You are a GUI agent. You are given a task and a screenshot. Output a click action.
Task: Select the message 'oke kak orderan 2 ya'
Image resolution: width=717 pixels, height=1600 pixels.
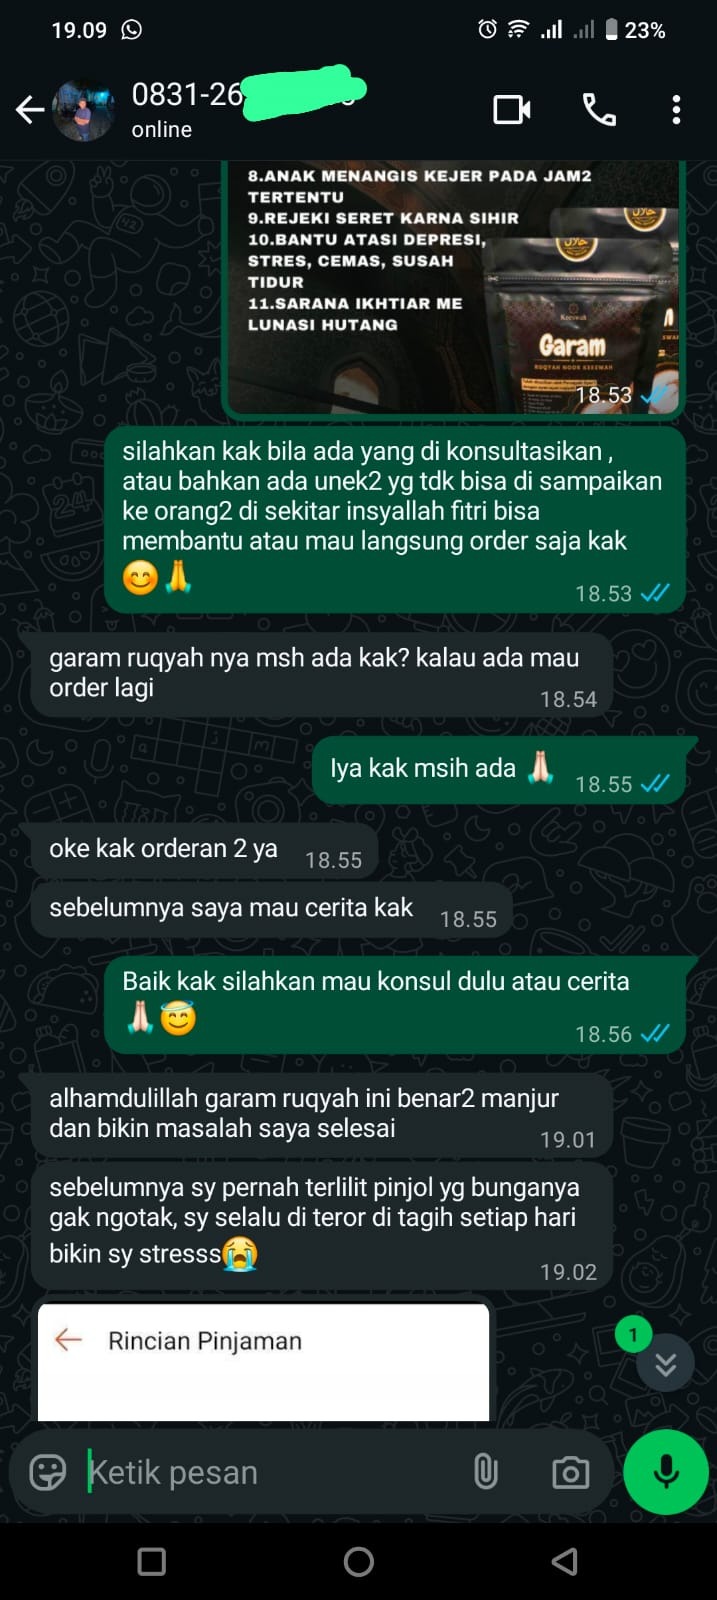point(205,851)
